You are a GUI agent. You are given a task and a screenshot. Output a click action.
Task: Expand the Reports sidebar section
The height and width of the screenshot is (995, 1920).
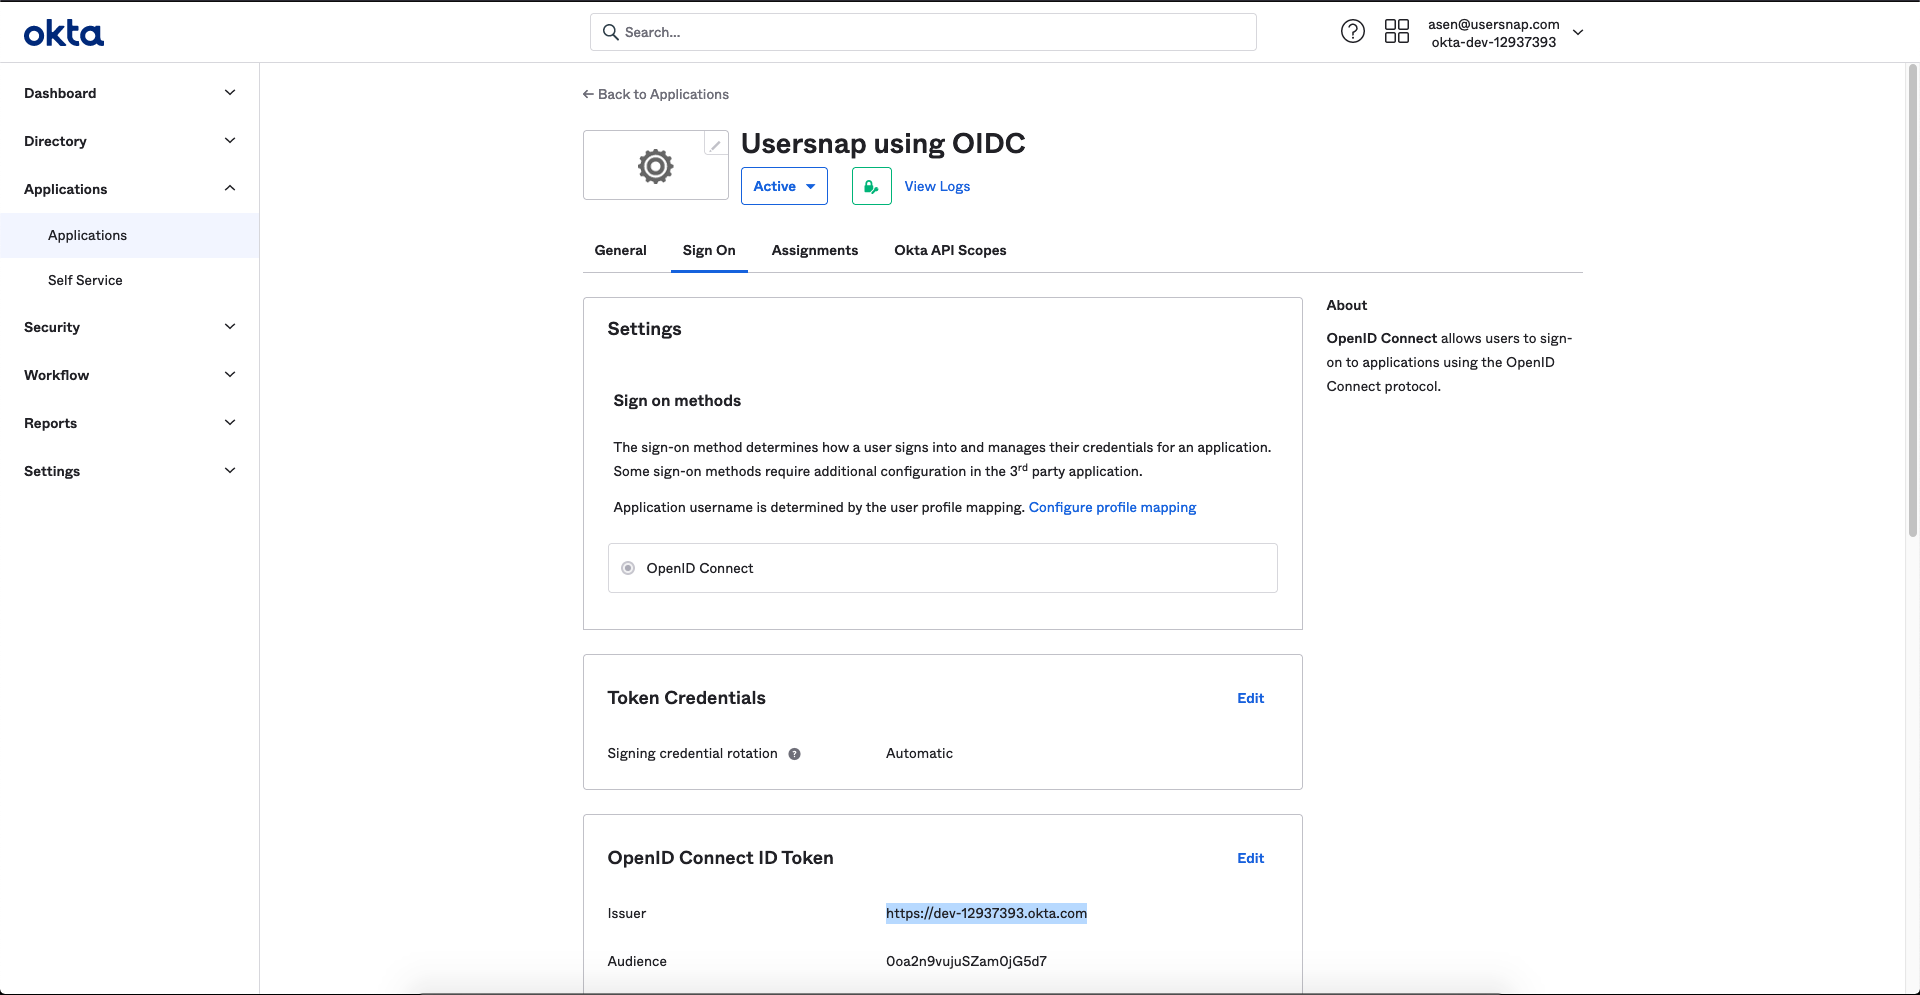(130, 423)
